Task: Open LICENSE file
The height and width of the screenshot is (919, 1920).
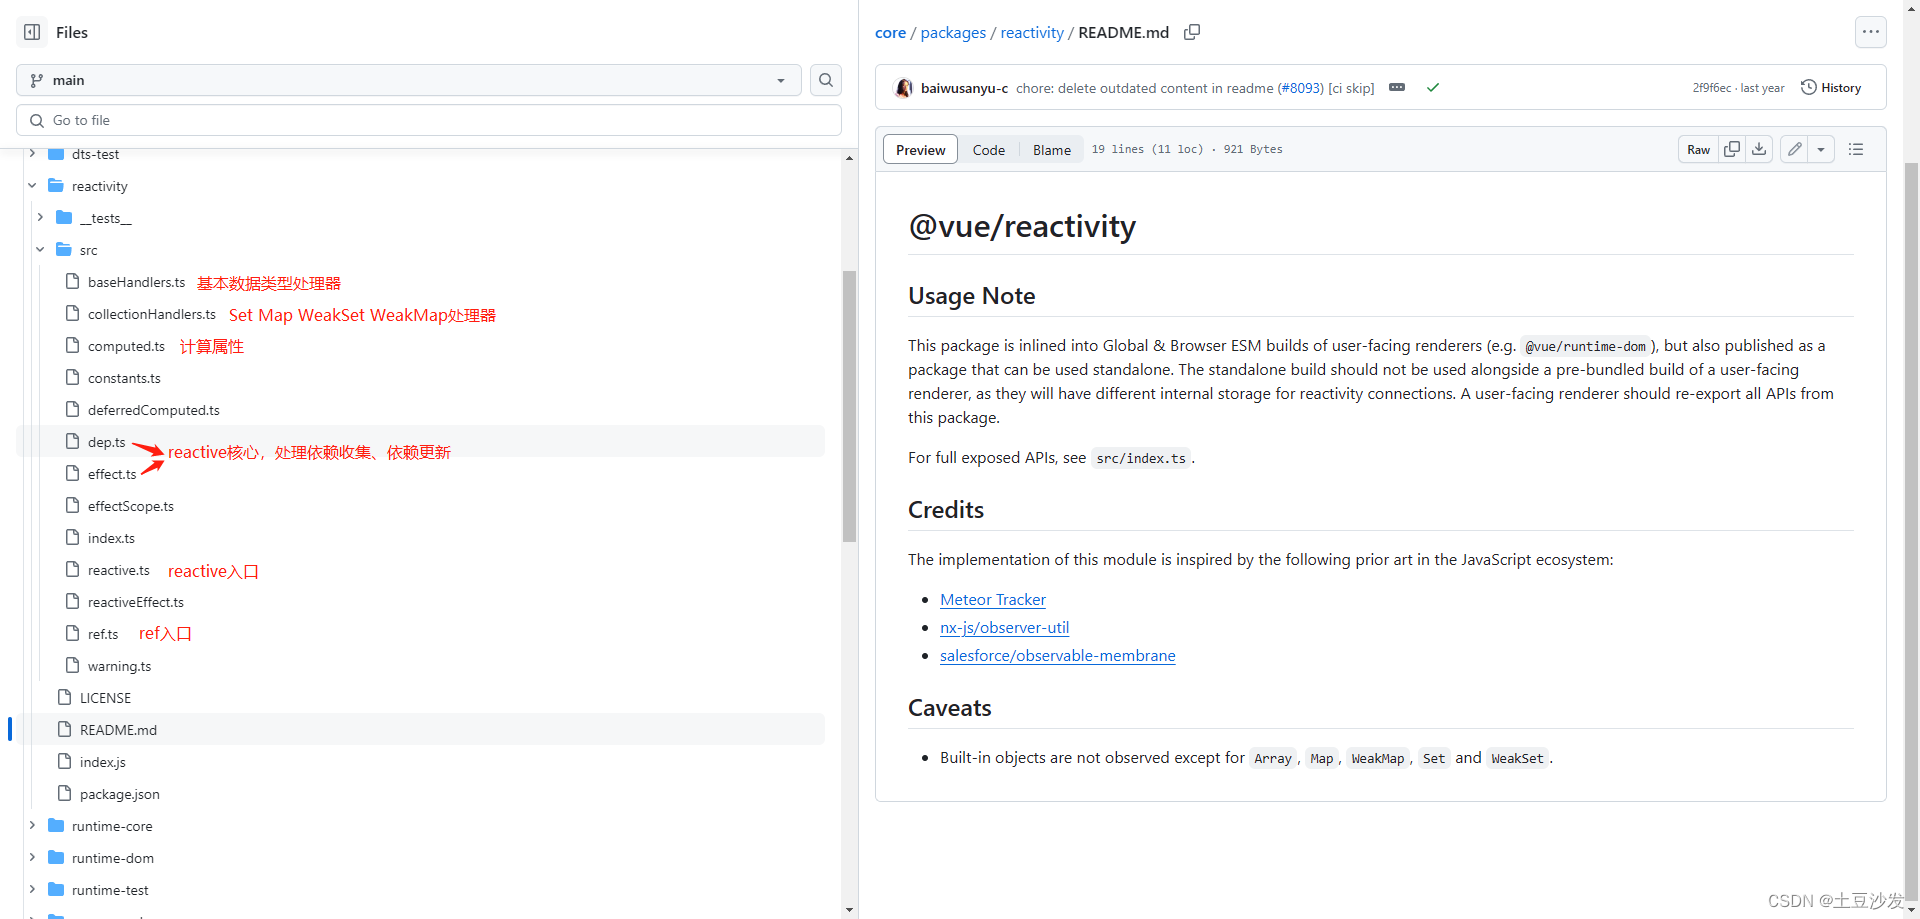Action: tap(105, 698)
